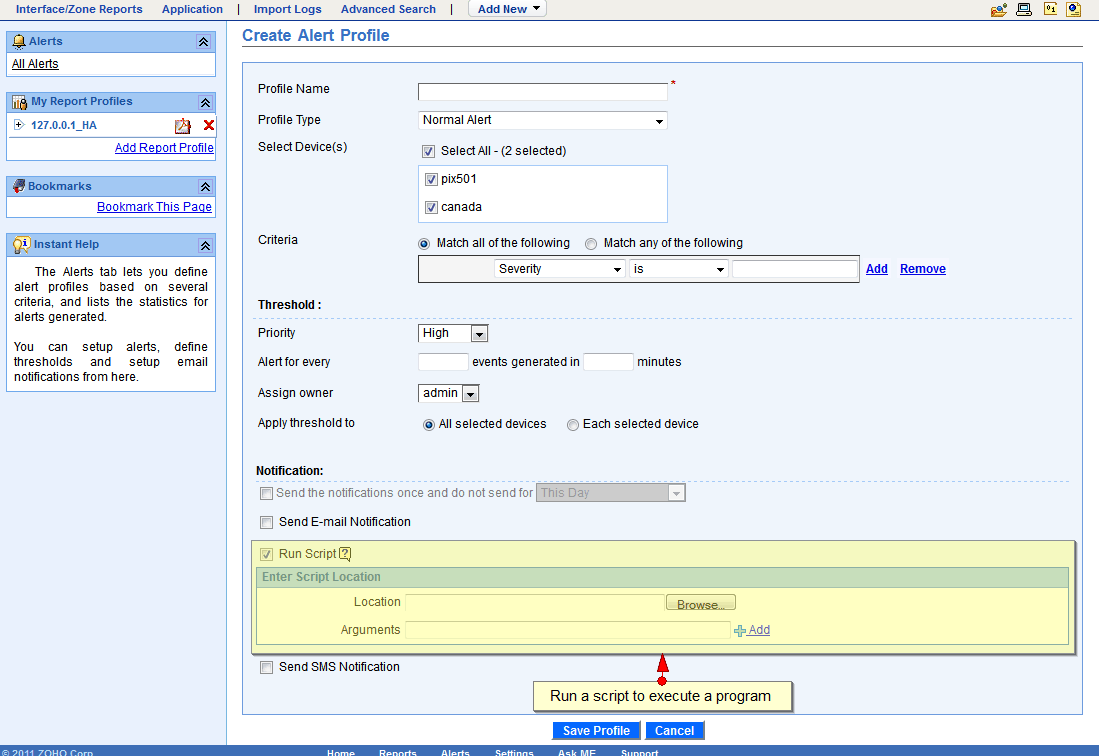The image size is (1099, 756).
Task: Click the edit report icon beside 127.0.0.1_HA
Action: coord(183,125)
